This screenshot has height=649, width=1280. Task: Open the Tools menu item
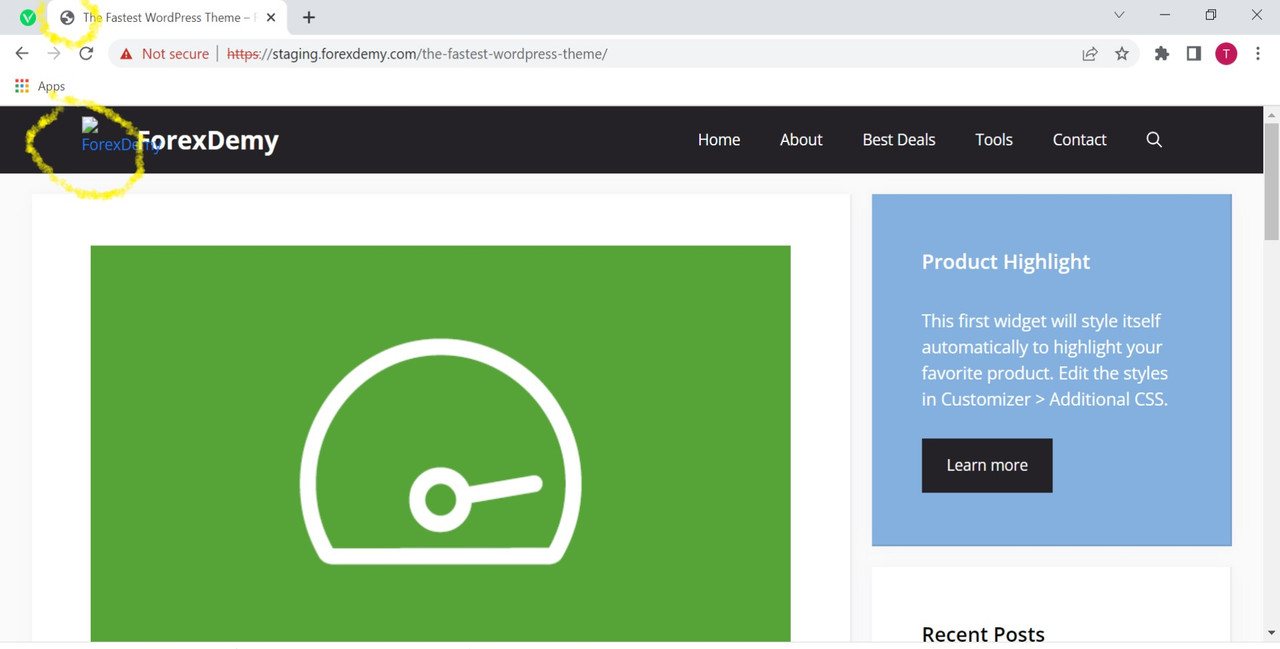coord(994,140)
